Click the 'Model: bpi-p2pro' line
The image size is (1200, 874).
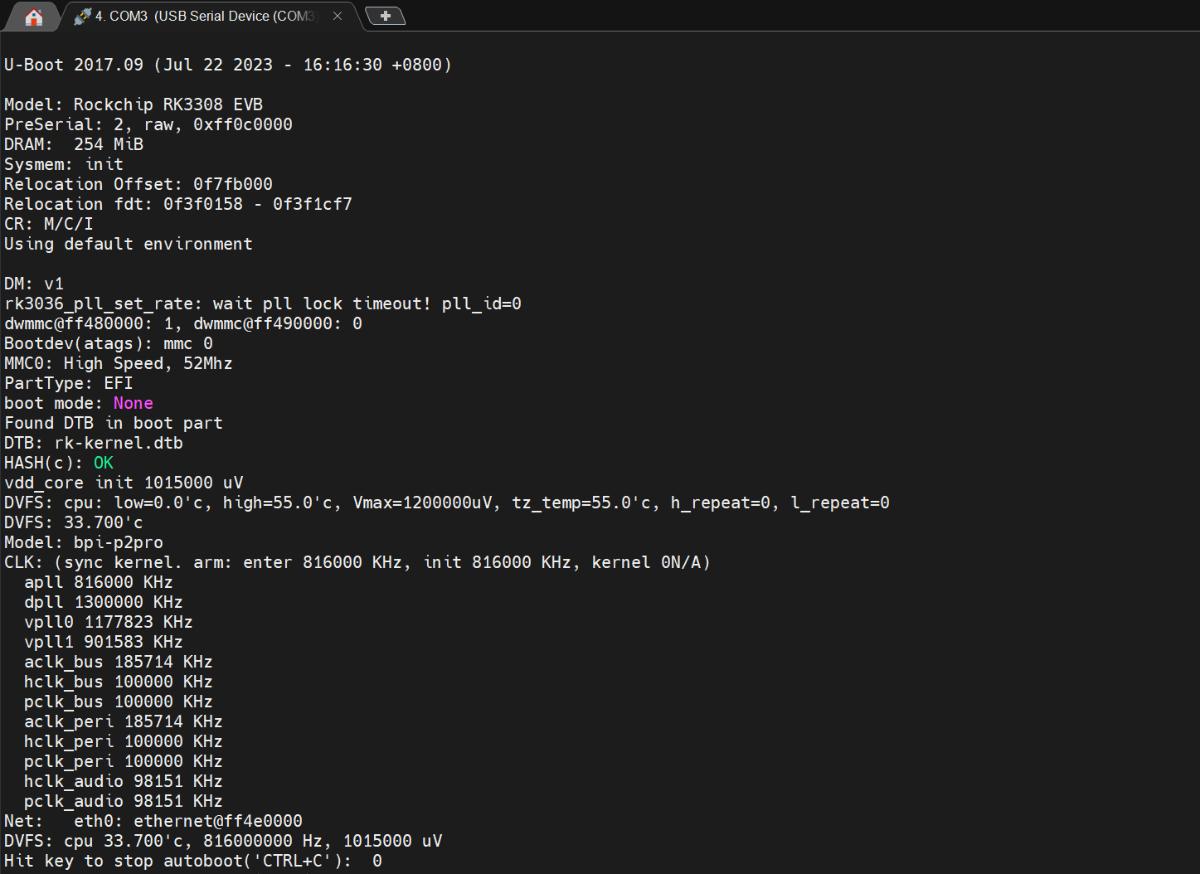tap(84, 543)
